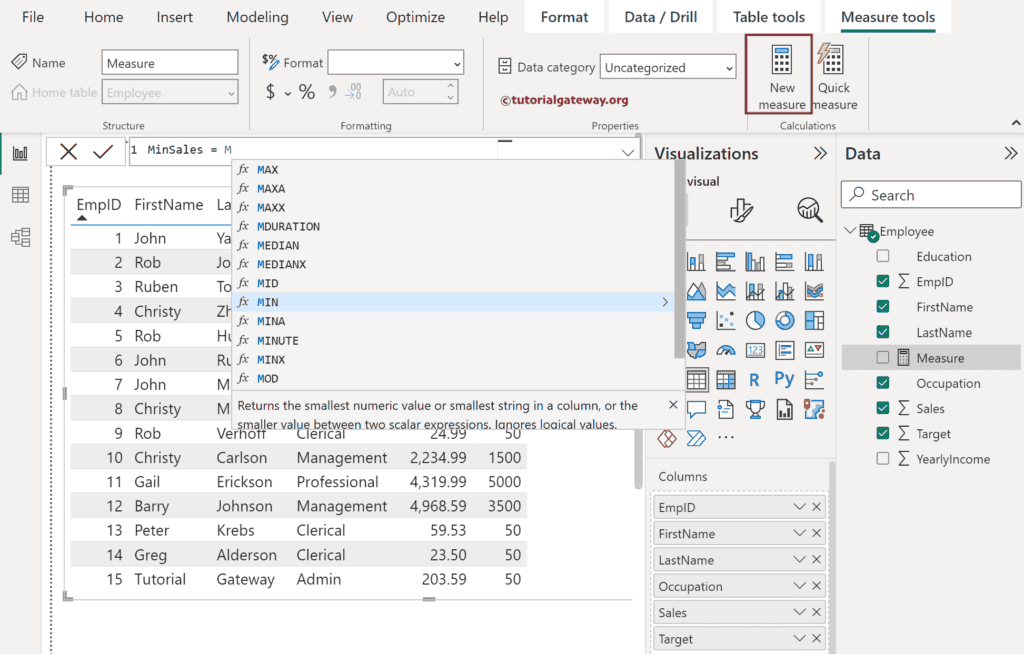Viewport: 1024px width, 654px height.
Task: Enable the YearlyIncome field checkbox
Action: tap(883, 459)
